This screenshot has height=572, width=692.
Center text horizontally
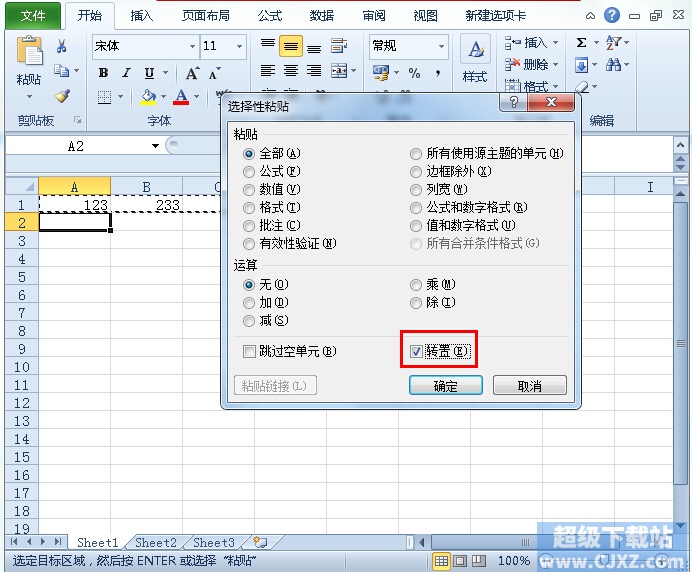click(x=291, y=71)
